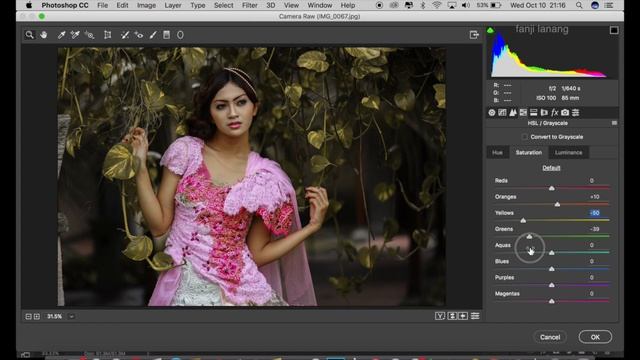The height and width of the screenshot is (360, 640).
Task: Click the Greens saturation slider handle
Action: (x=529, y=236)
